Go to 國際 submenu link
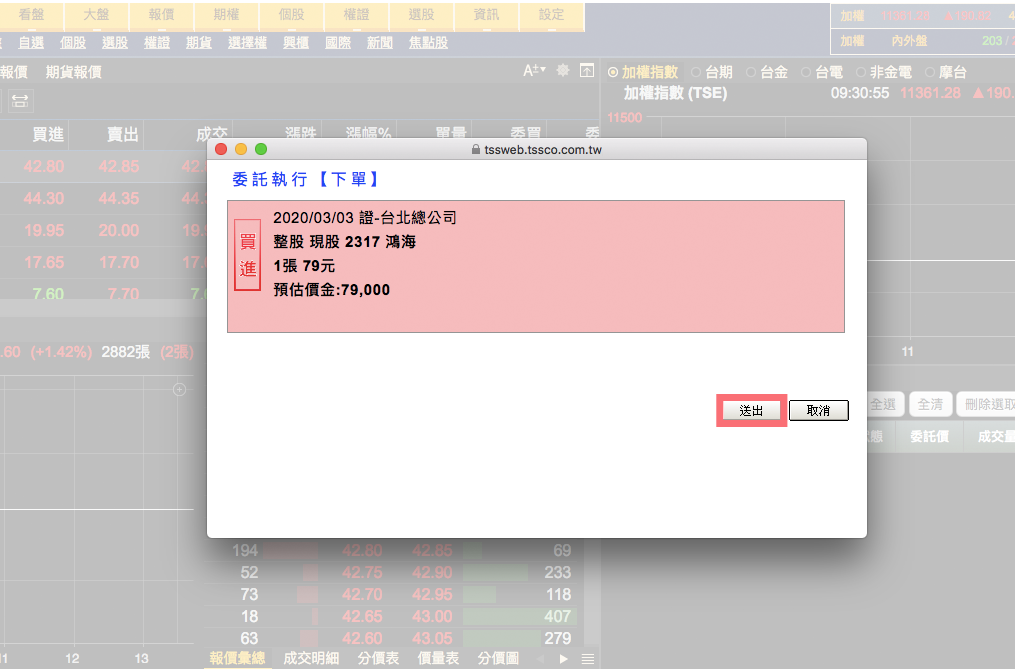 [x=338, y=43]
